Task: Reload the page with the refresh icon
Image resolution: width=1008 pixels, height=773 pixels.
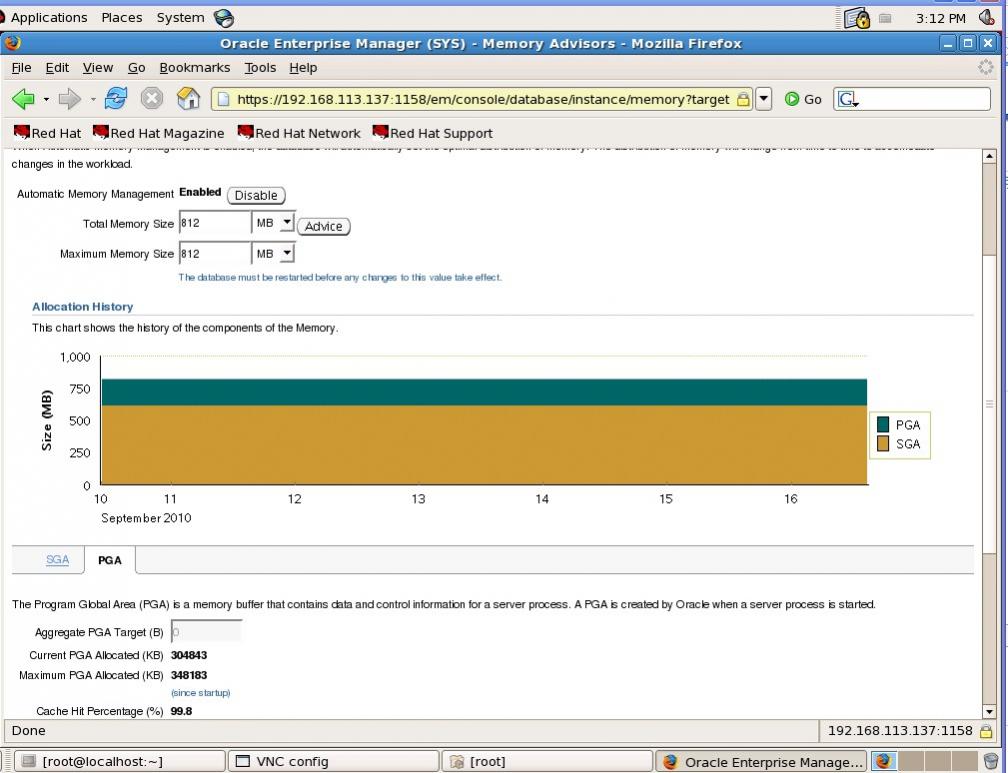Action: [x=116, y=98]
